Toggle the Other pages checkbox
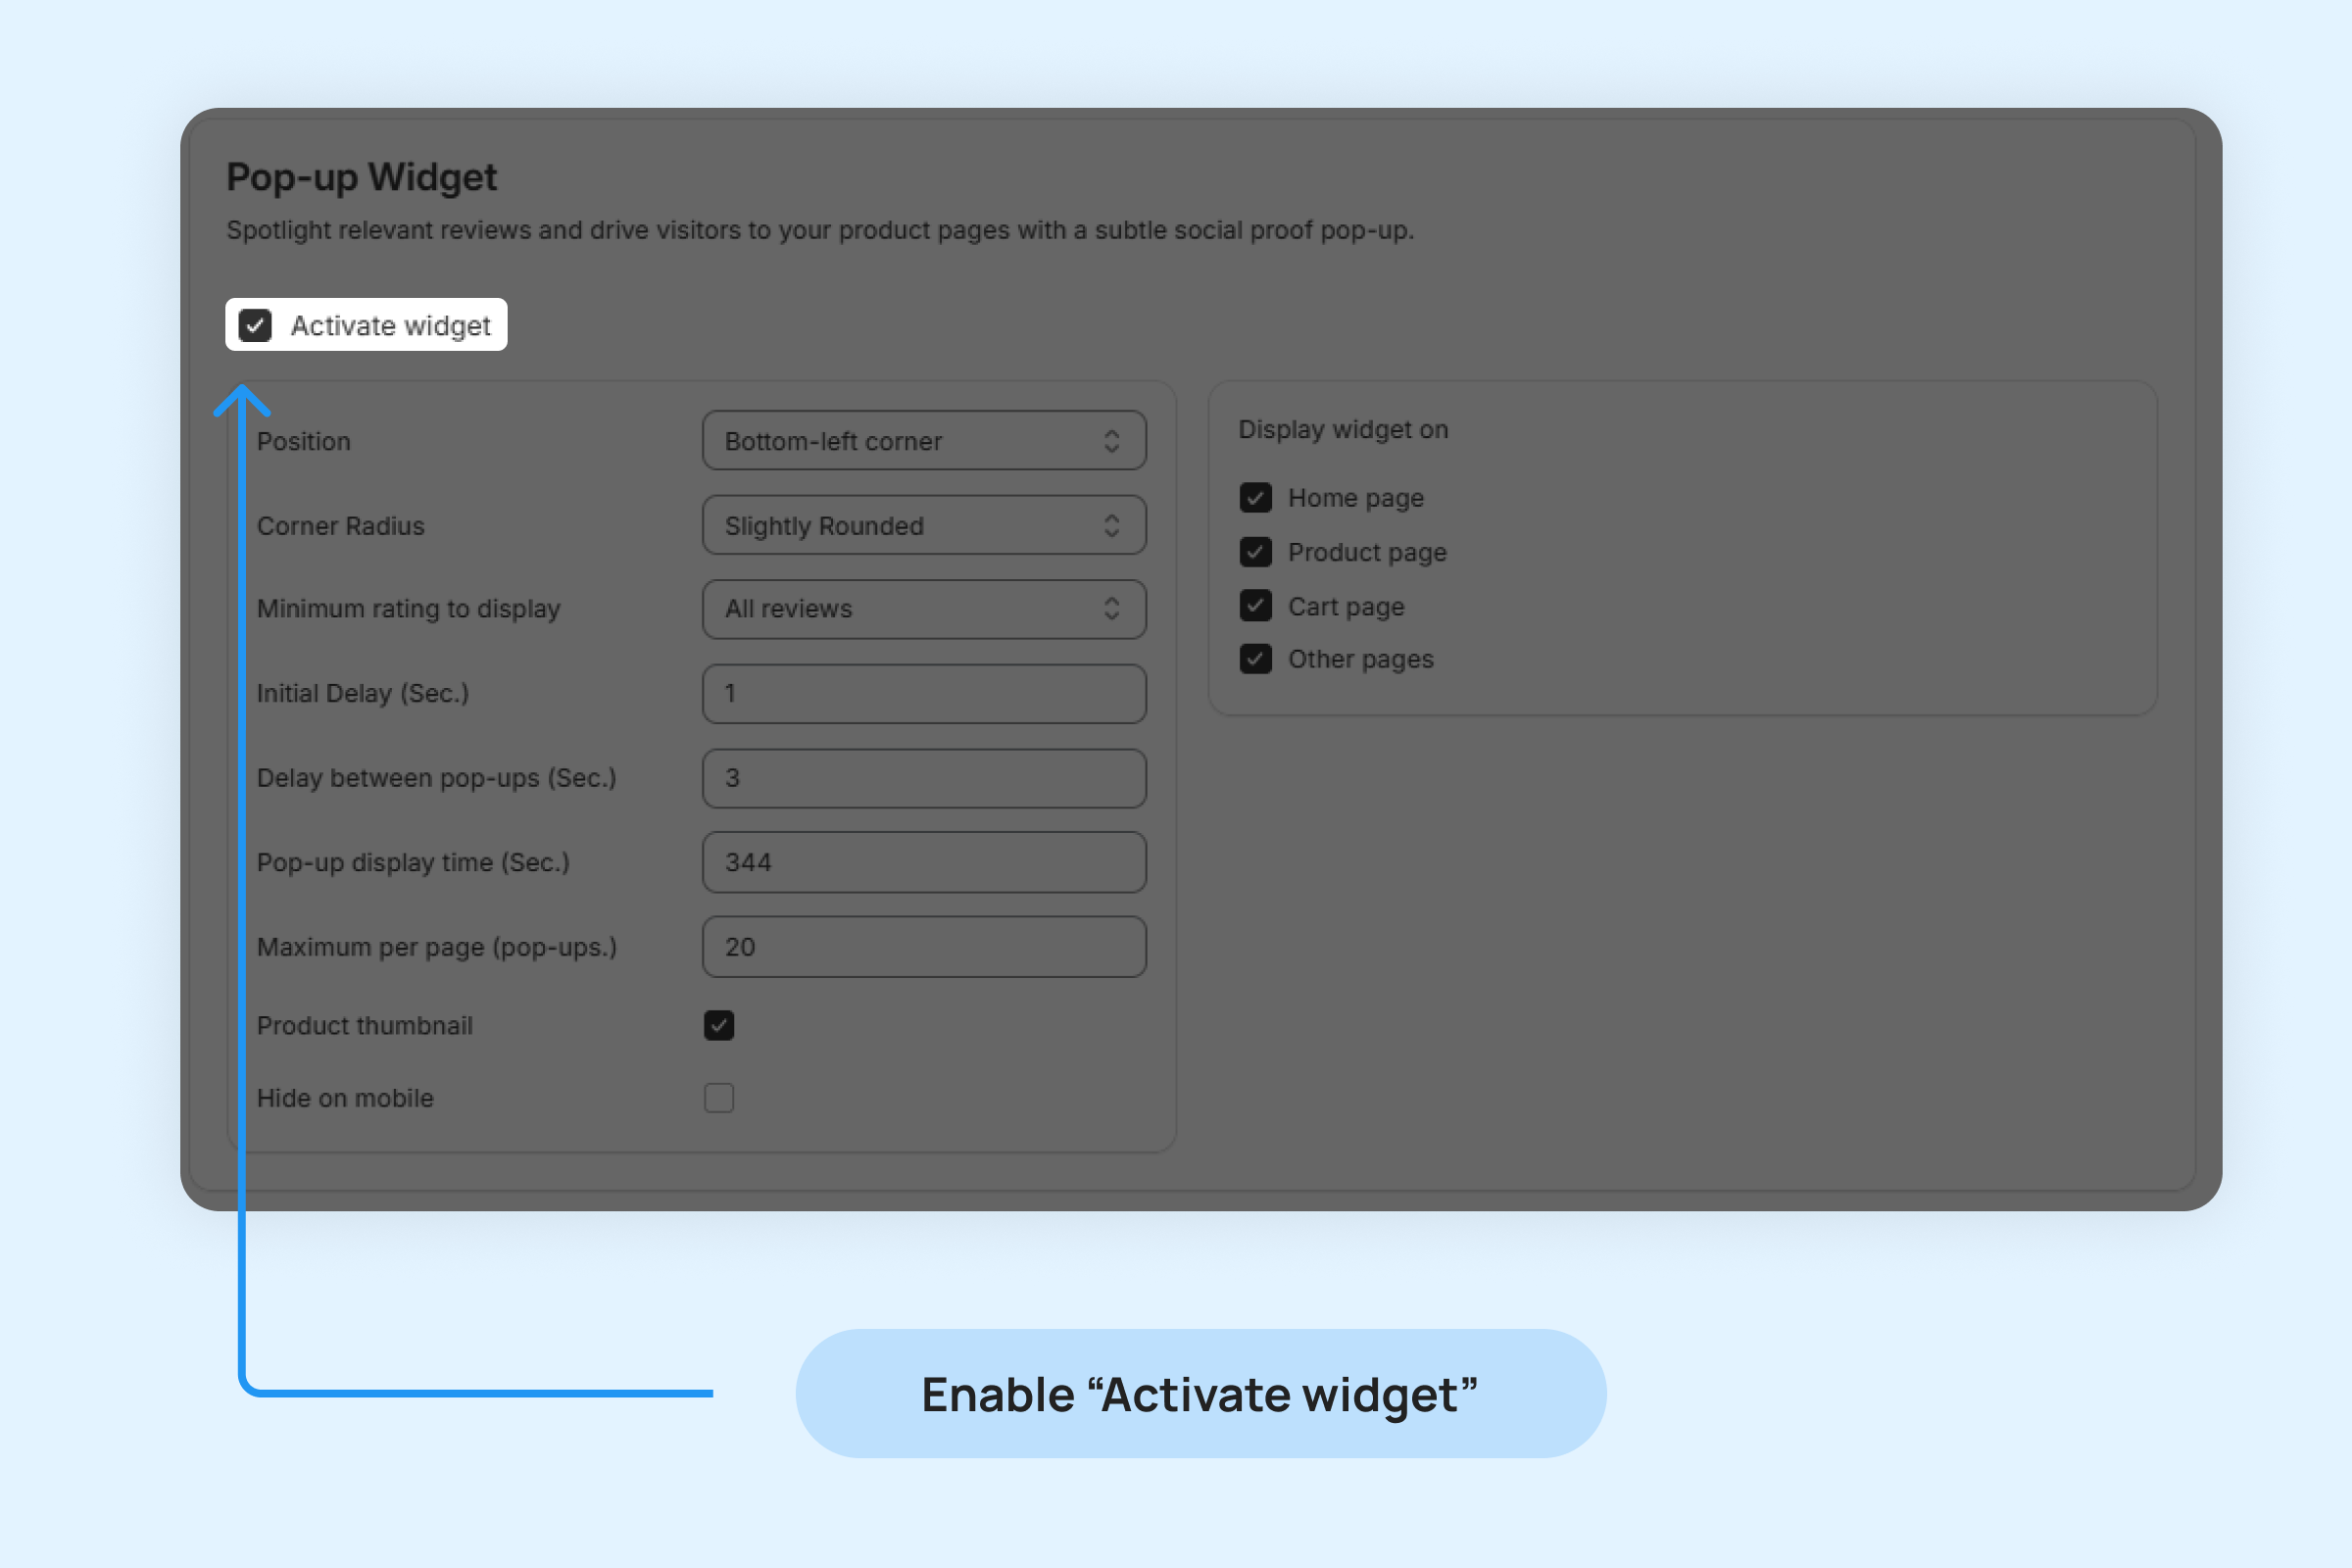The height and width of the screenshot is (1568, 2352). pyautogui.click(x=1256, y=659)
